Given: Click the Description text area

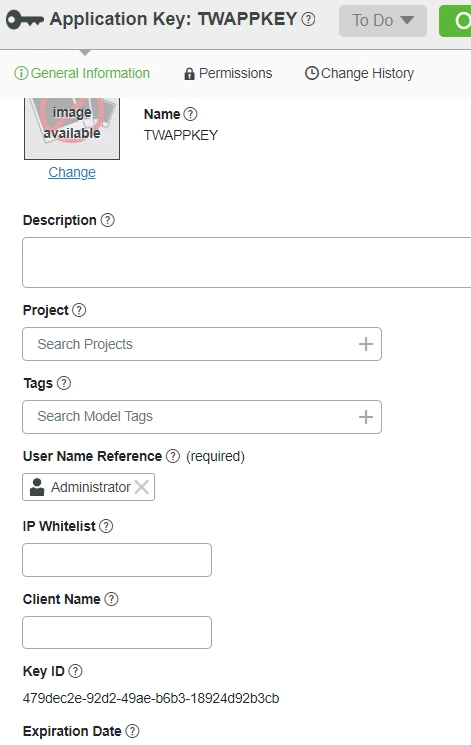Looking at the screenshot, I should point(247,262).
